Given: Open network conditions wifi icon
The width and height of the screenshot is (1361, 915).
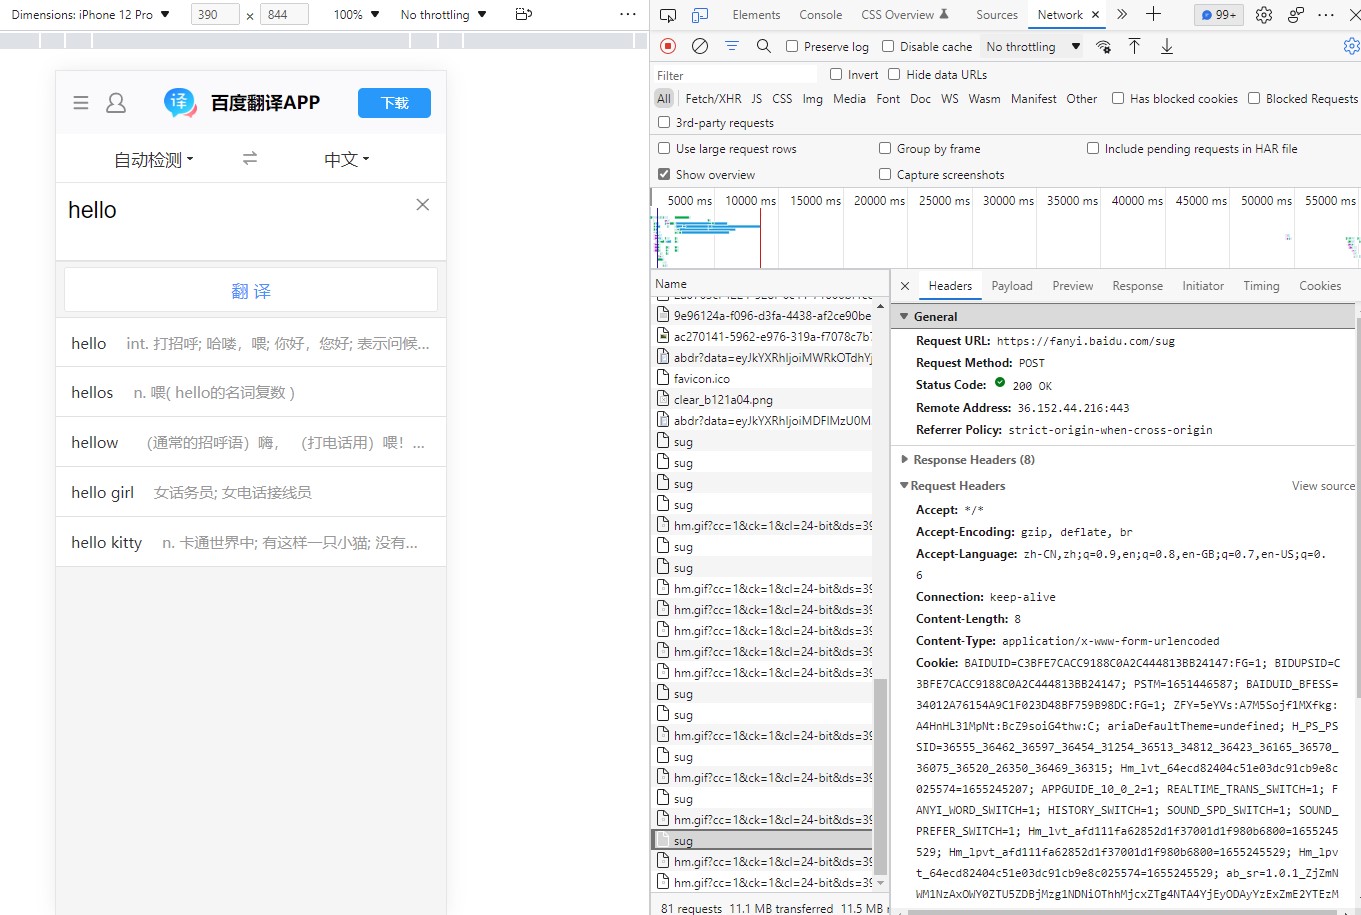Looking at the screenshot, I should coord(1104,46).
